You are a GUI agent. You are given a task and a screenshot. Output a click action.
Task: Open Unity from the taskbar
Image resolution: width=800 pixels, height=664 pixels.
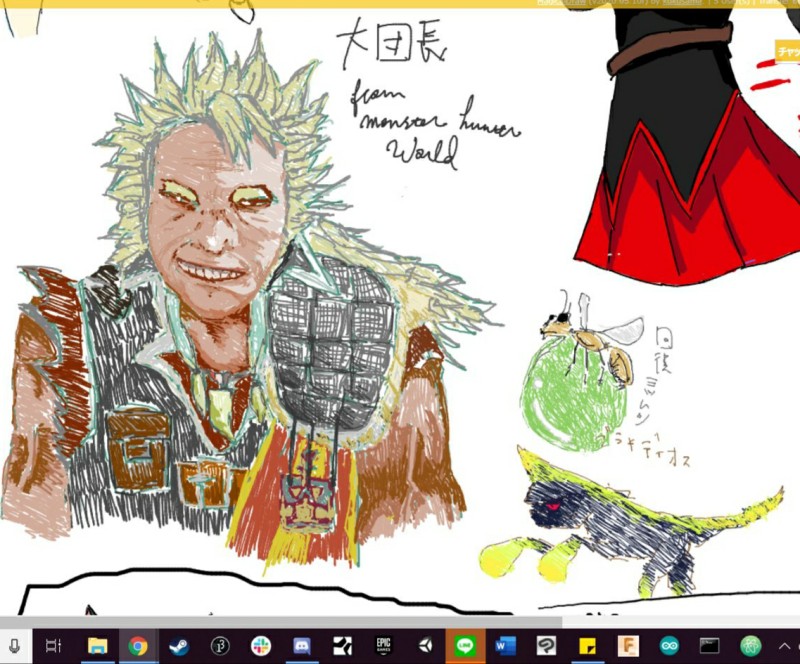(x=424, y=646)
